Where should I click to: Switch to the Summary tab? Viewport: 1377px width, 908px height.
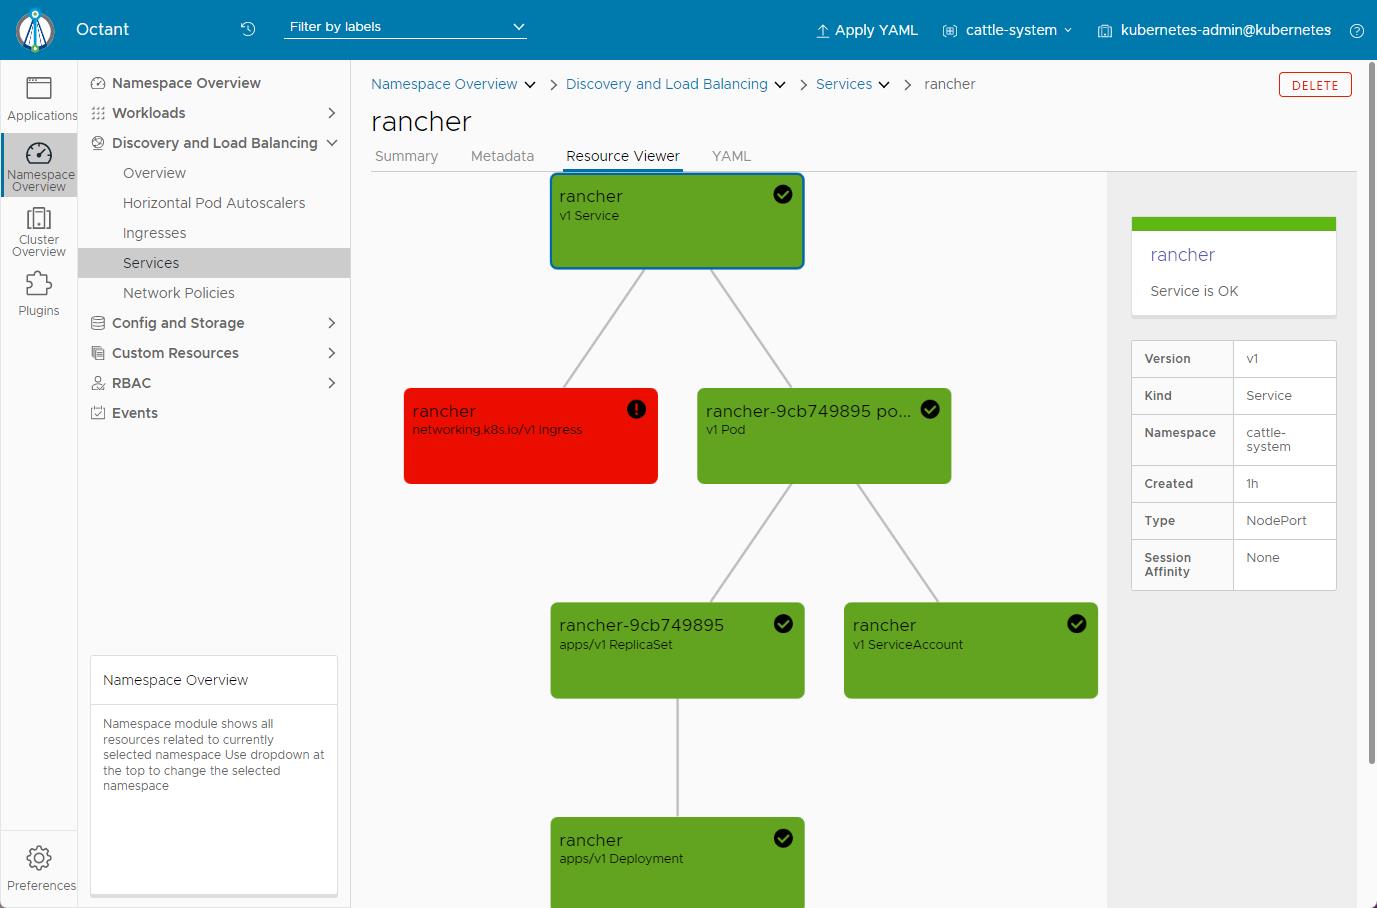coord(406,156)
